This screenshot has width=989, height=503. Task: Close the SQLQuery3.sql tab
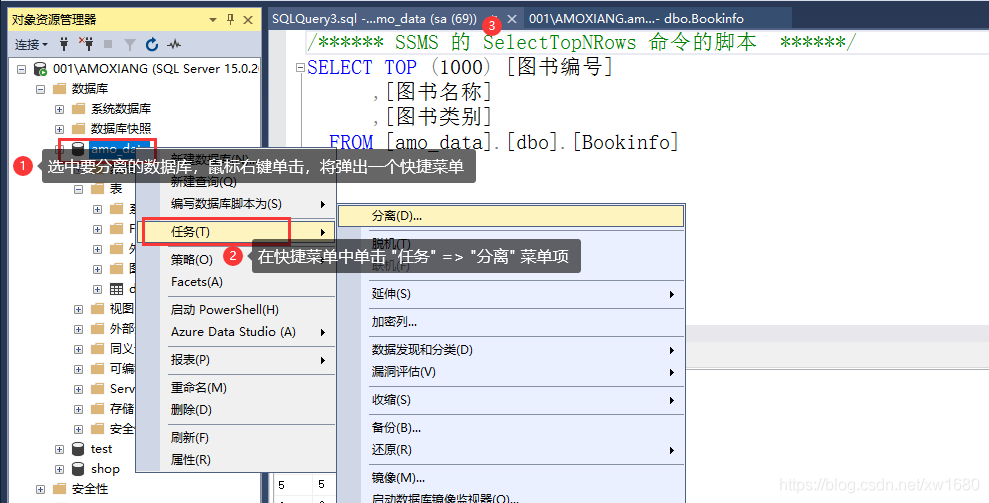[512, 19]
